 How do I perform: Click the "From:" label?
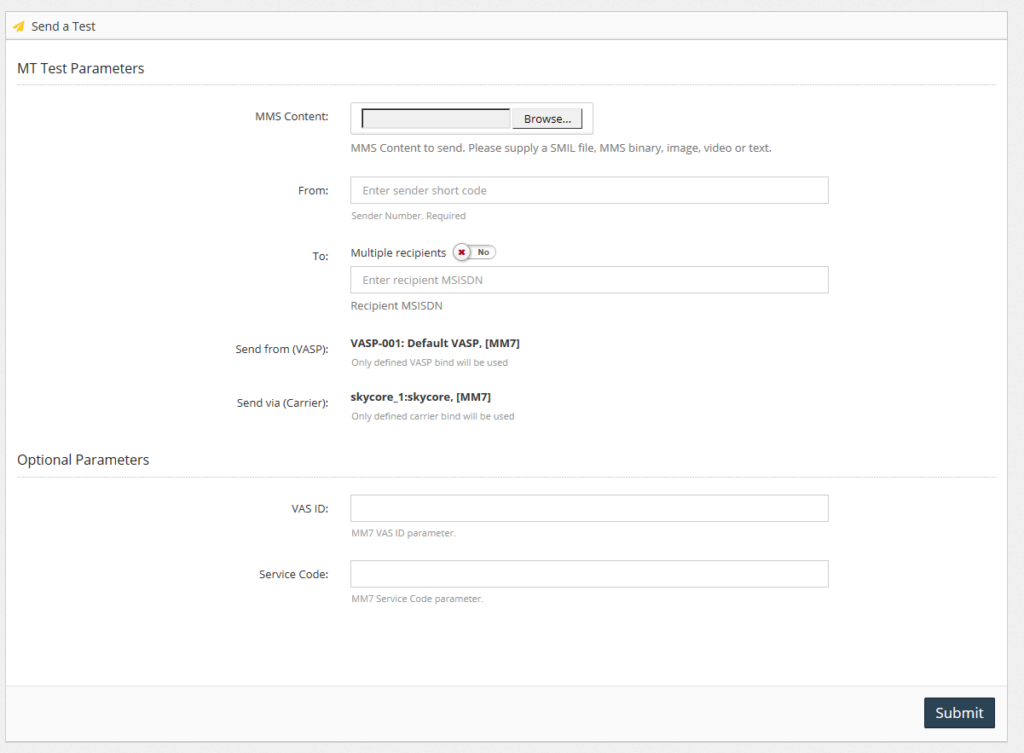tap(313, 190)
